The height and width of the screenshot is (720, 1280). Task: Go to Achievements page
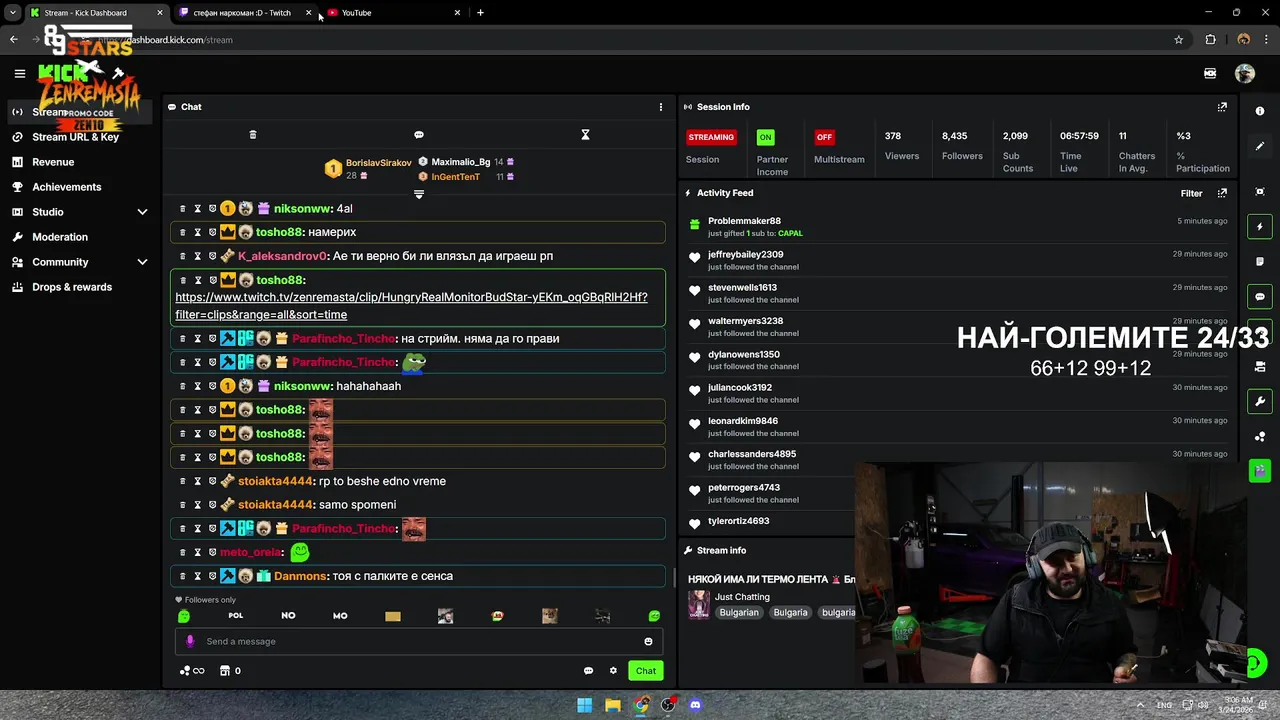click(66, 187)
